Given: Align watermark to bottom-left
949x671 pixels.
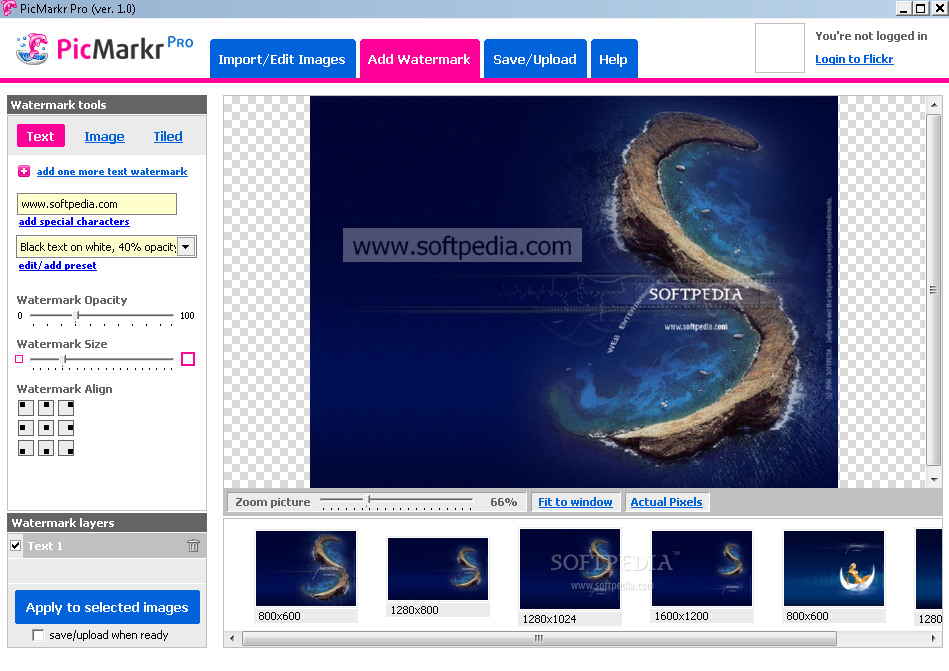Looking at the screenshot, I should pyautogui.click(x=26, y=448).
